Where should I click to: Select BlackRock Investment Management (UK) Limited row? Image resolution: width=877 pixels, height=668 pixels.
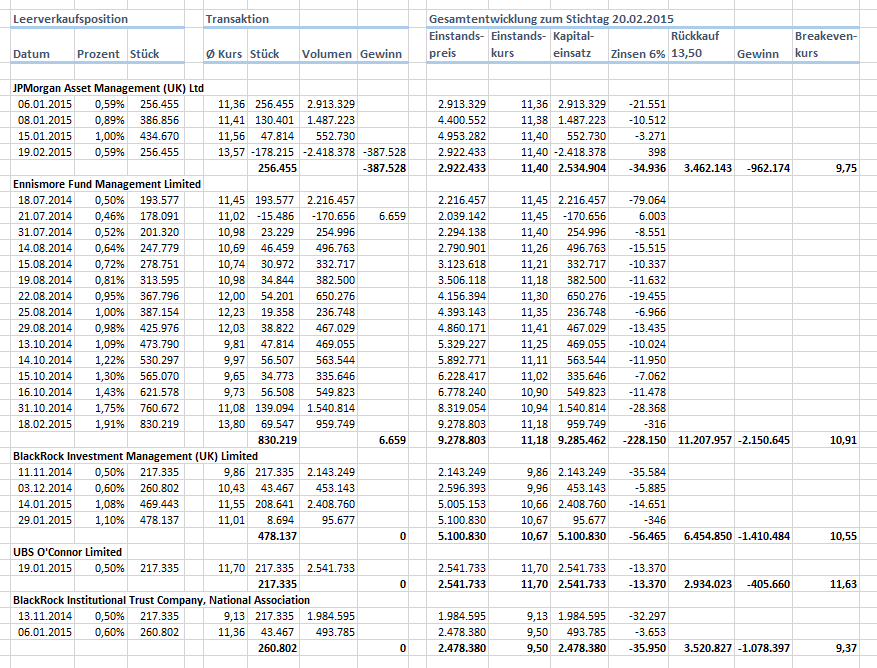(135, 456)
